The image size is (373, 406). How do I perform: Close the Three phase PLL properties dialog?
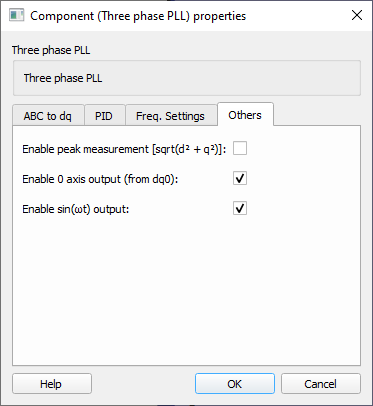pos(357,15)
